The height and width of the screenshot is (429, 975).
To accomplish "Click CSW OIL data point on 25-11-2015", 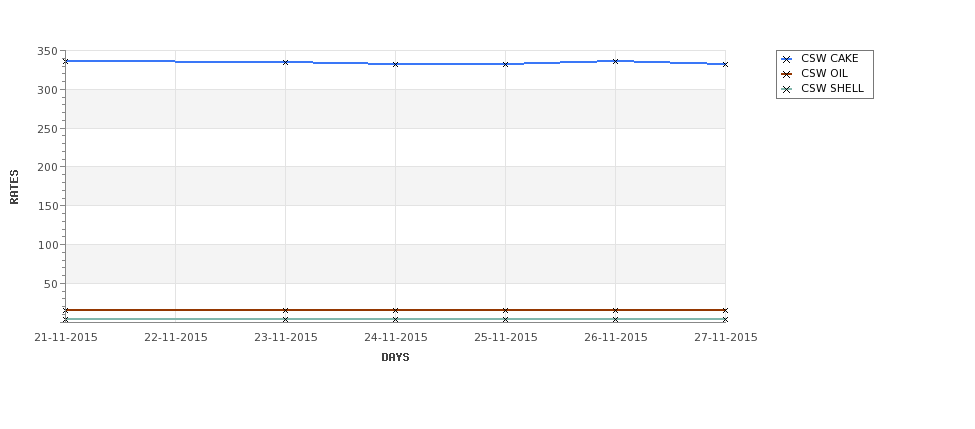I will pos(506,310).
